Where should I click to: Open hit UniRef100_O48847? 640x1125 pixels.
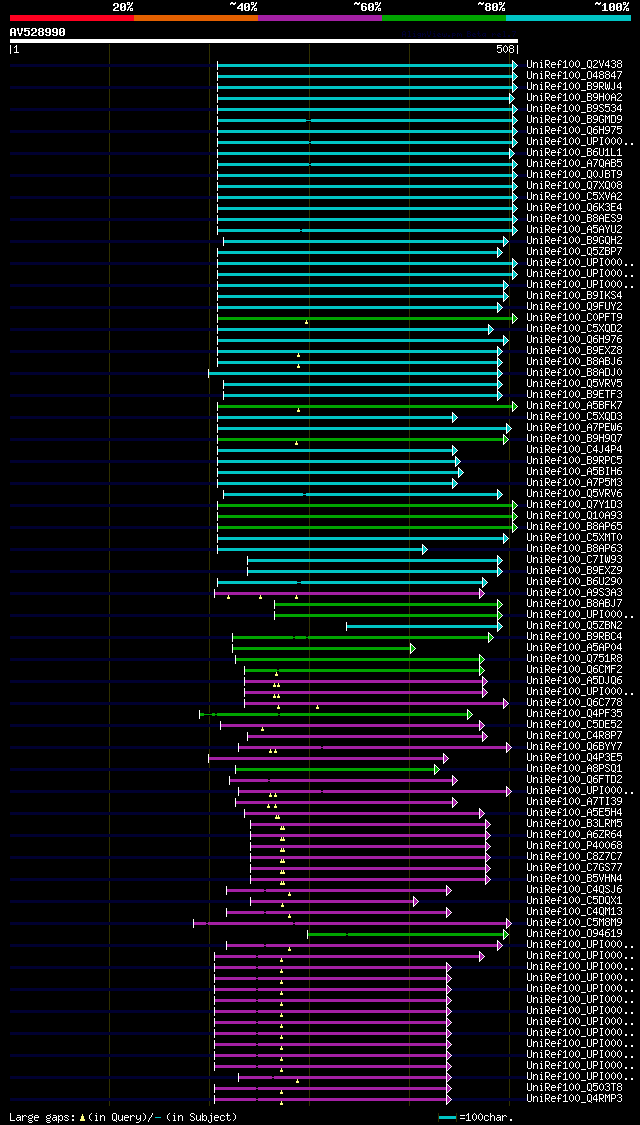[x=574, y=75]
